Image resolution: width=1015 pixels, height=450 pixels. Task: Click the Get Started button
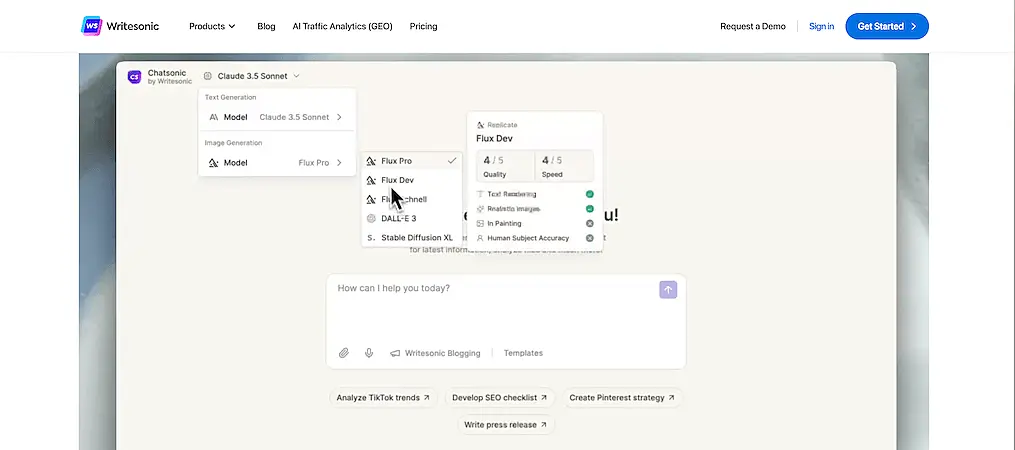[x=887, y=26]
